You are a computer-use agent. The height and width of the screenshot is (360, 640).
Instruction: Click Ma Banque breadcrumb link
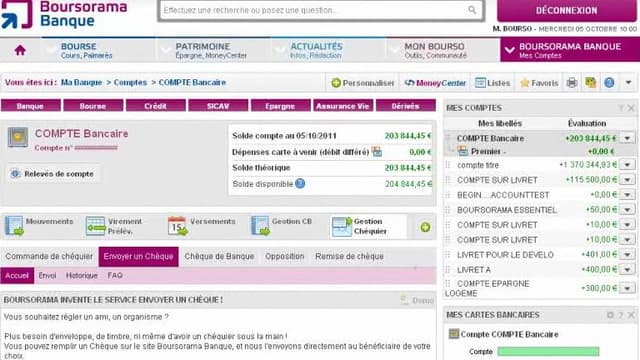point(81,82)
